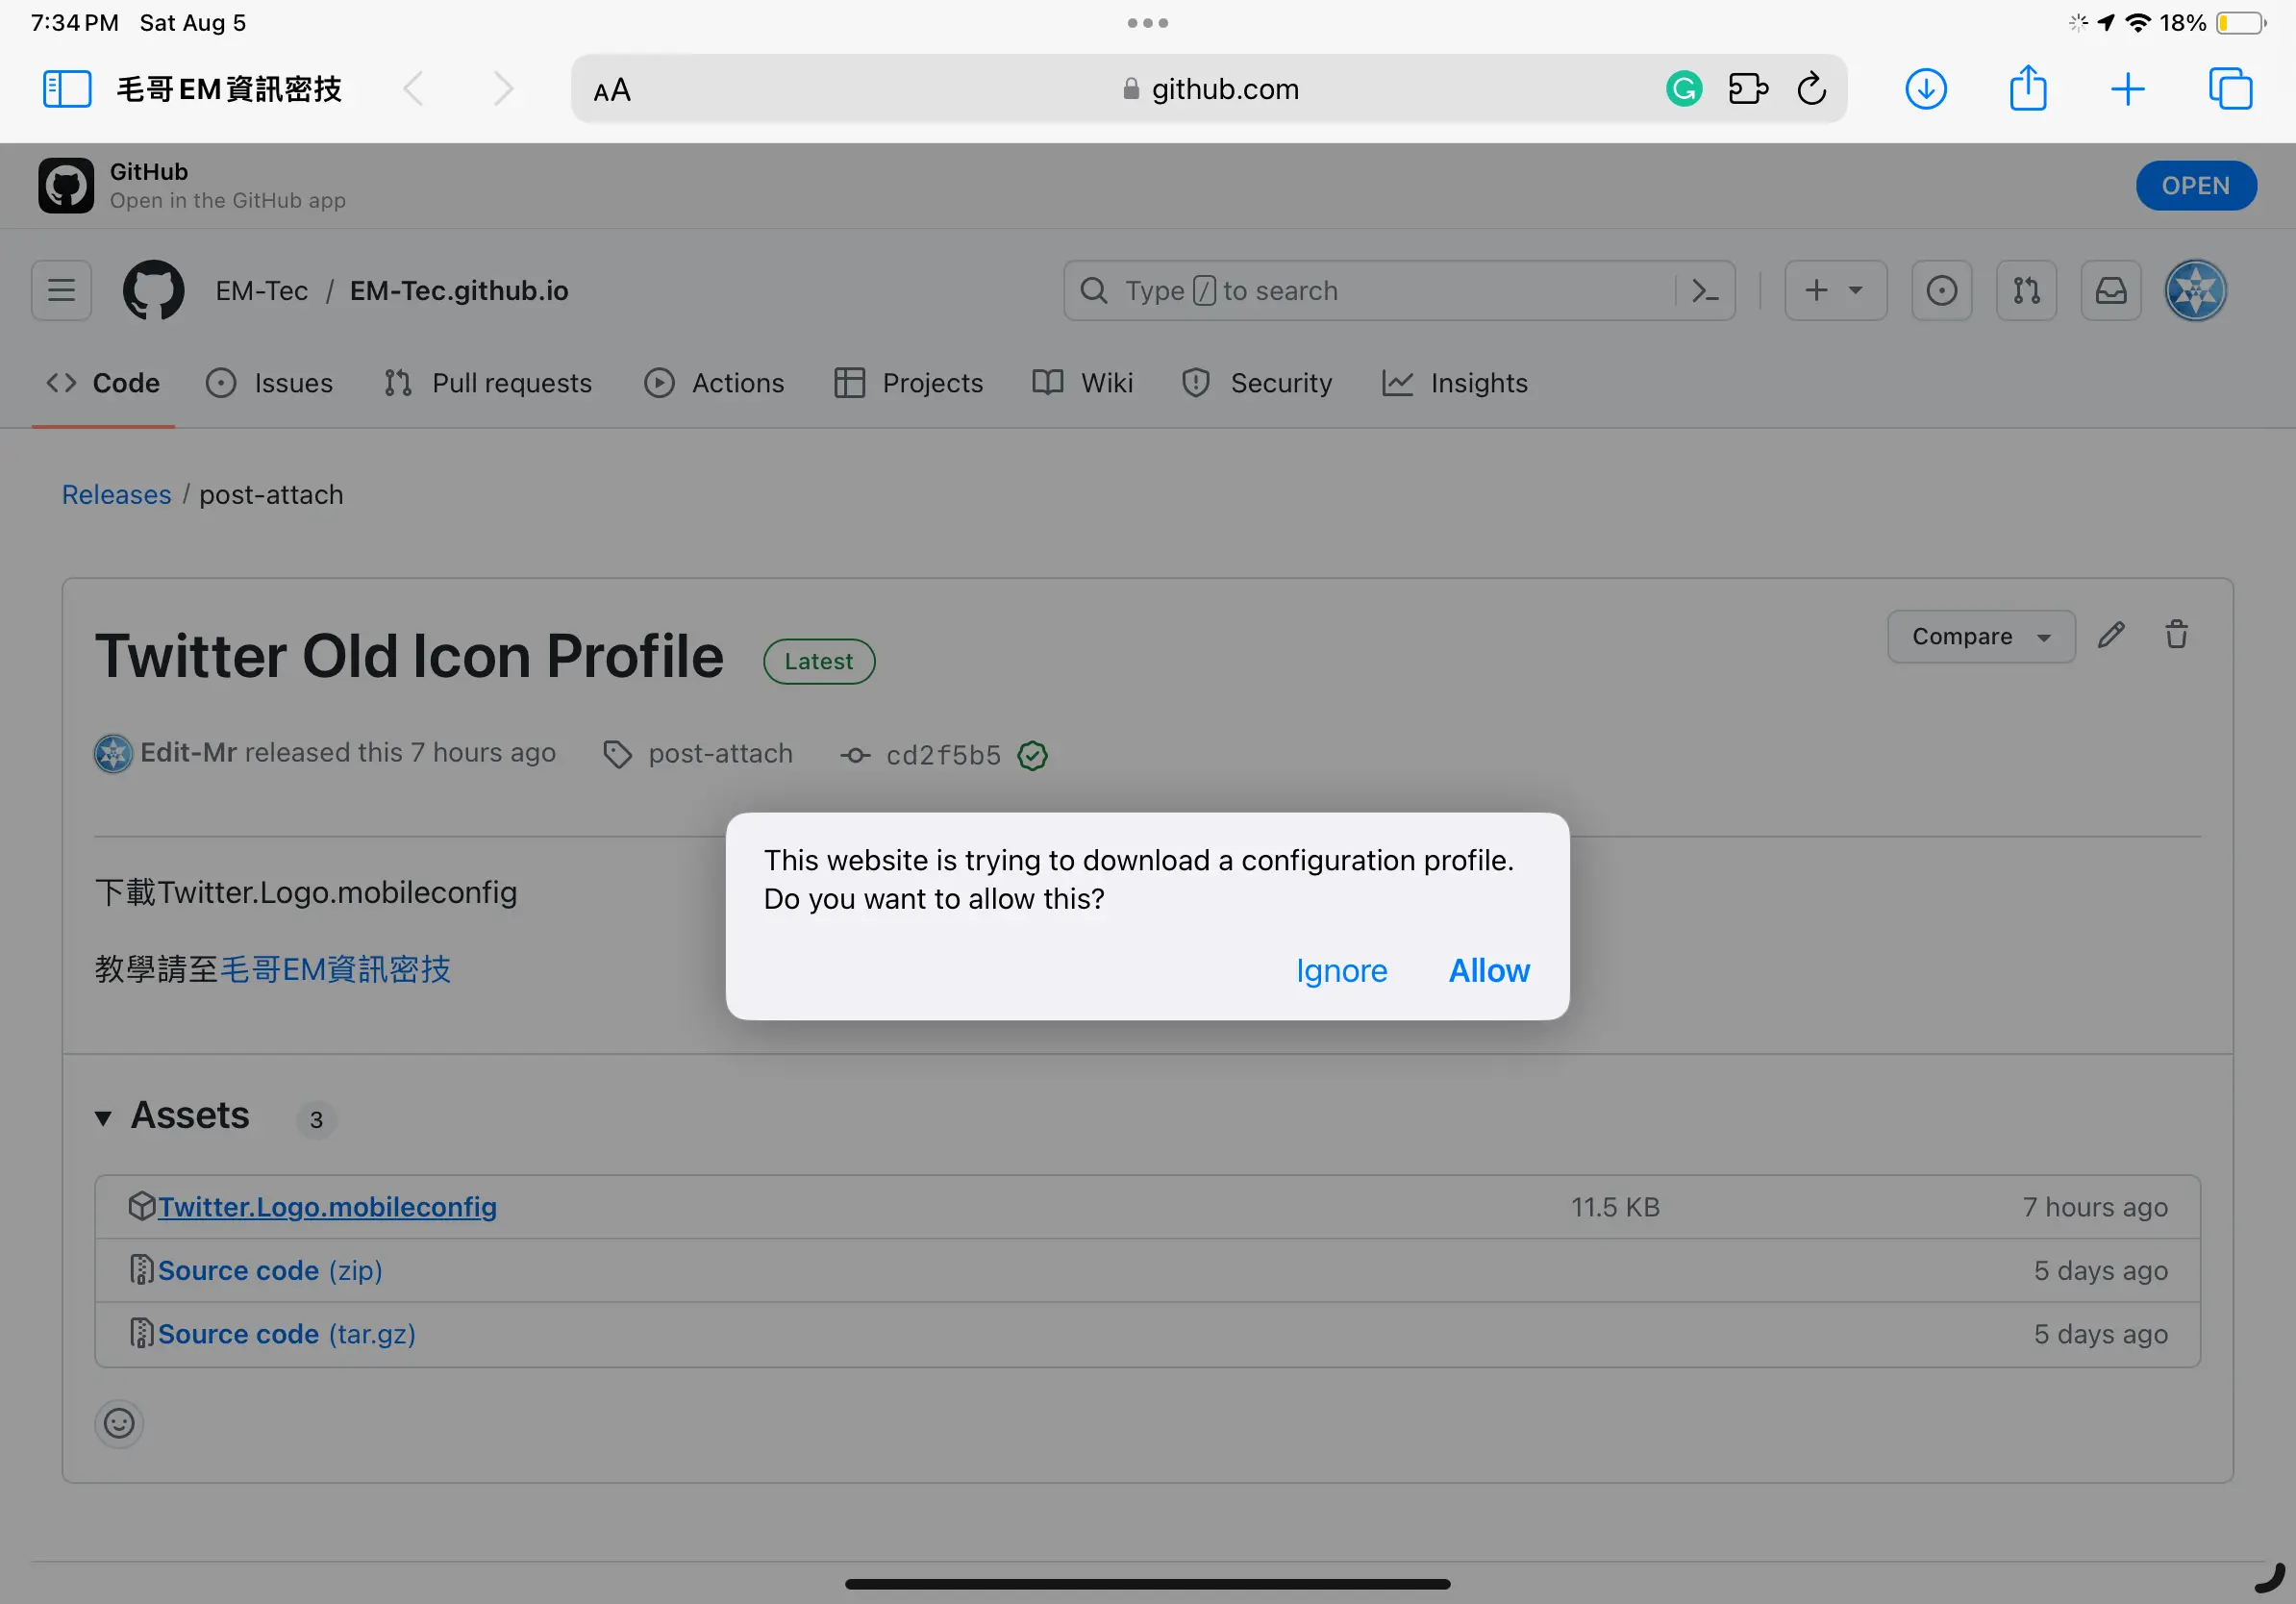Open the Actions tab
This screenshot has height=1604, width=2296.
[x=714, y=384]
